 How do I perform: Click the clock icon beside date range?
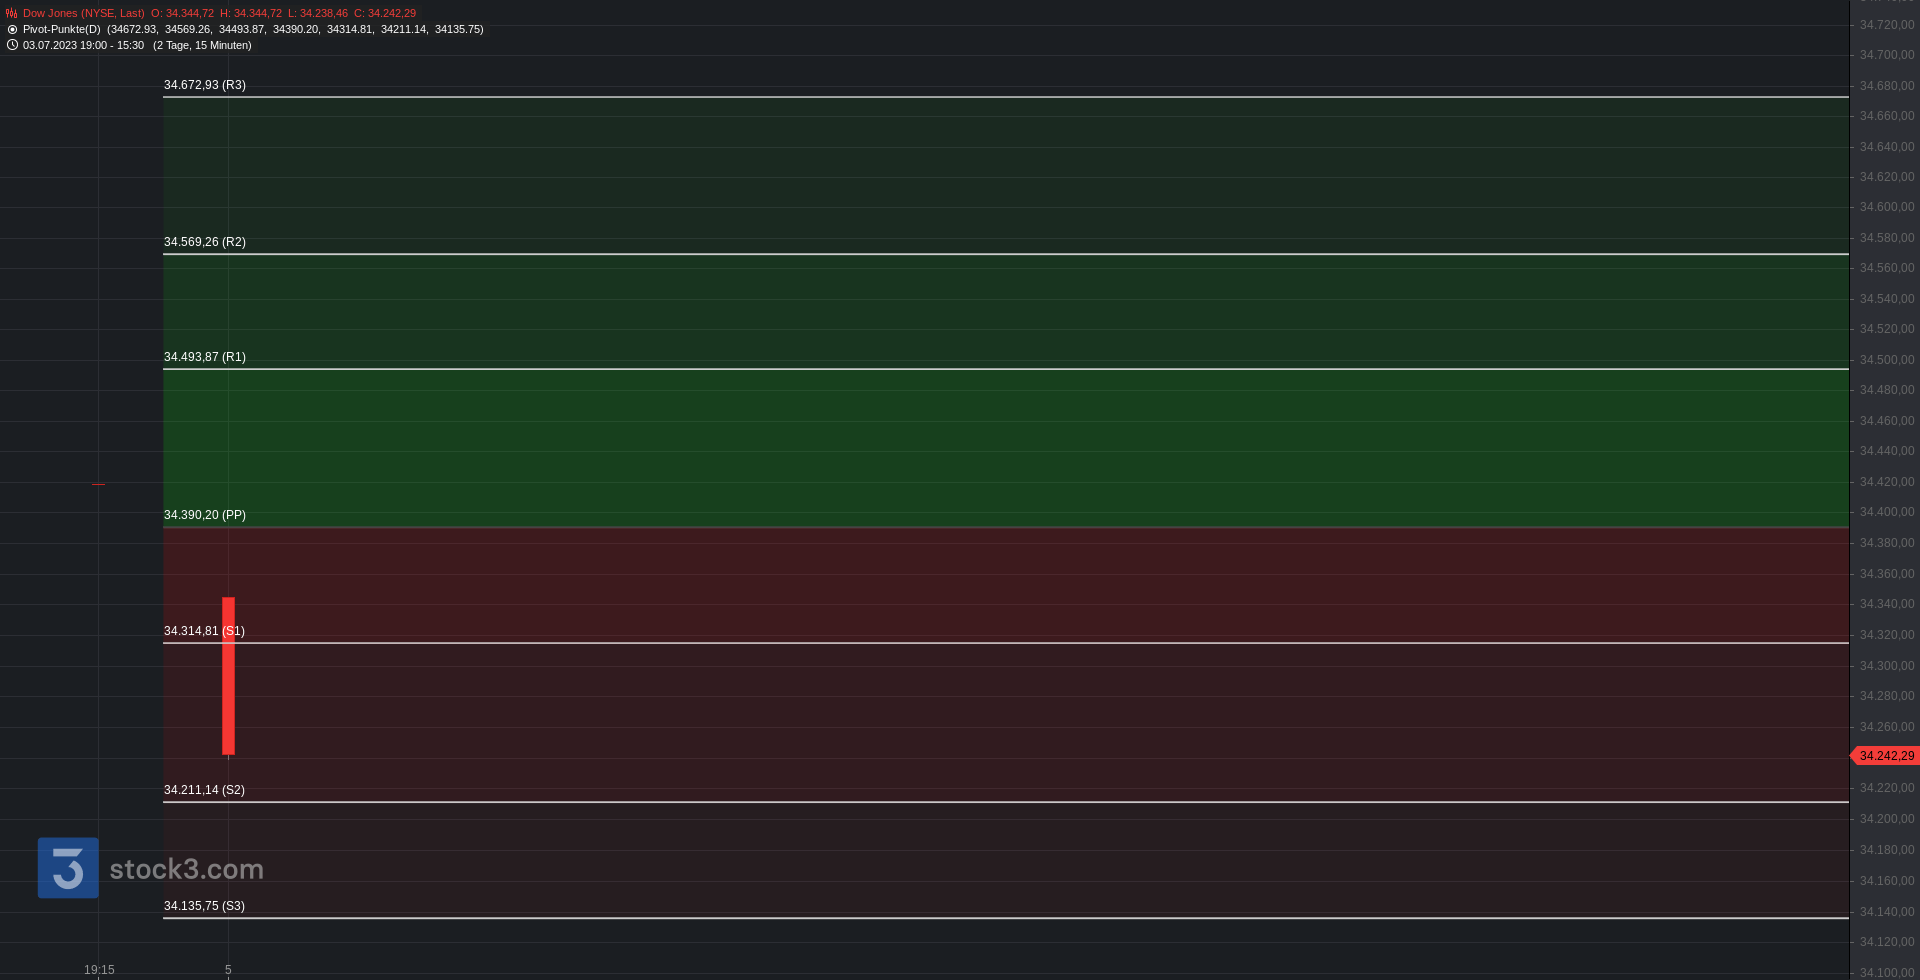pos(12,45)
